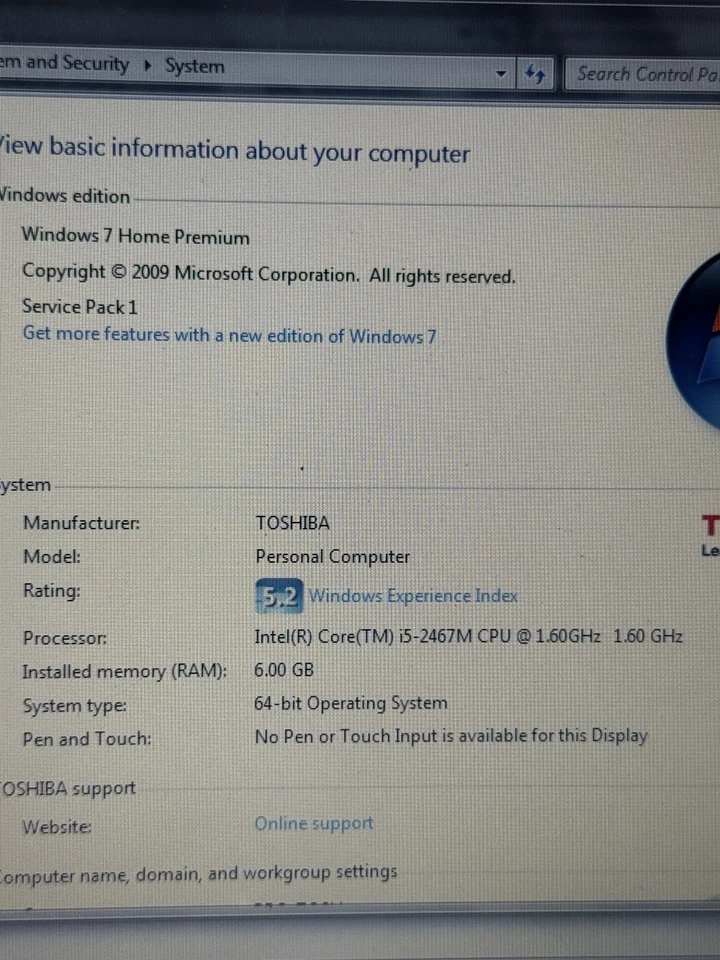Open the Online support link

tap(313, 823)
